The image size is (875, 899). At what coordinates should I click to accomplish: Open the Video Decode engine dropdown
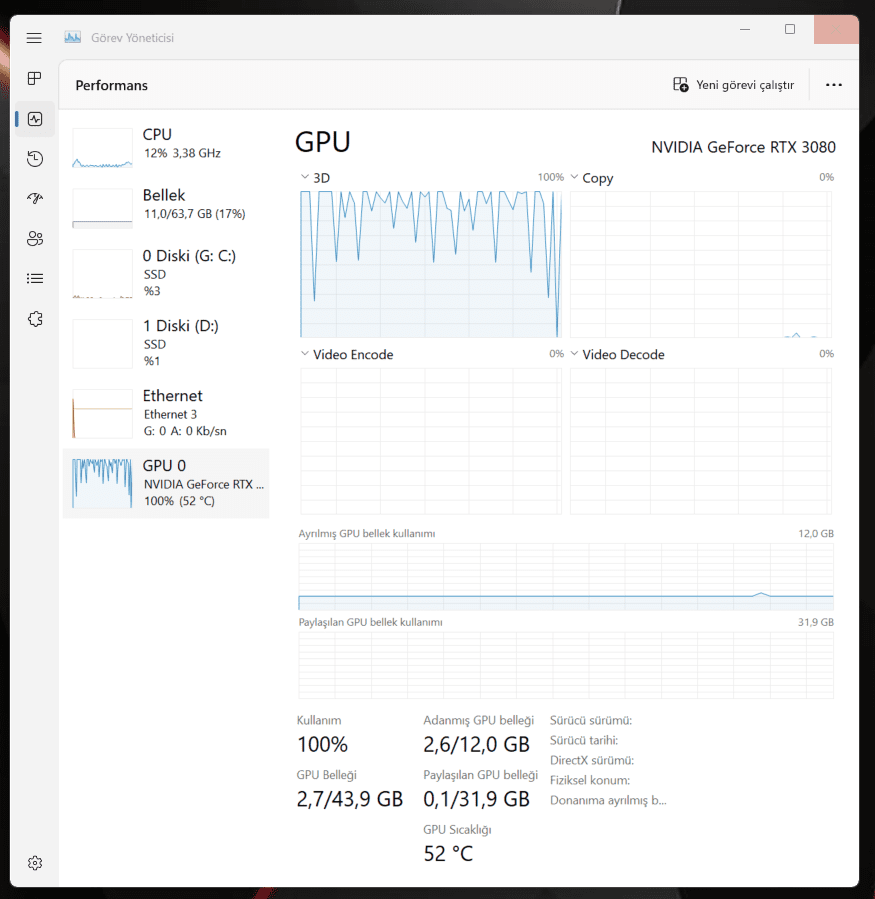pos(574,355)
